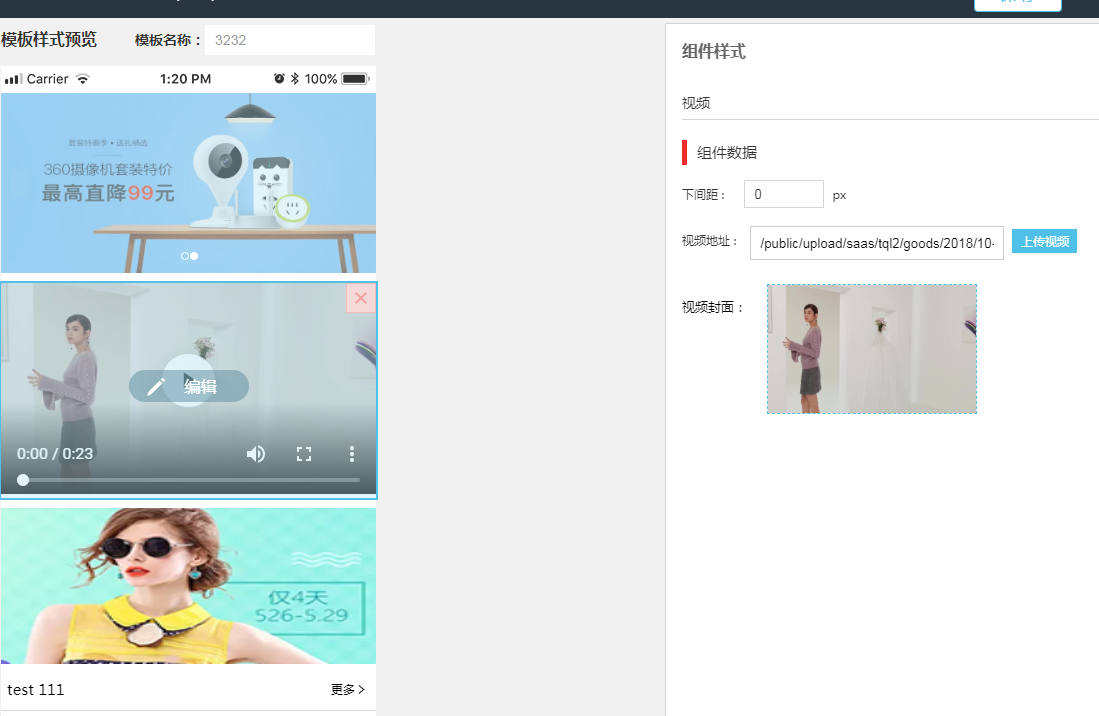Image resolution: width=1099 pixels, height=716 pixels.
Task: Click the pencil 编辑 edit button on video
Action: tap(189, 387)
